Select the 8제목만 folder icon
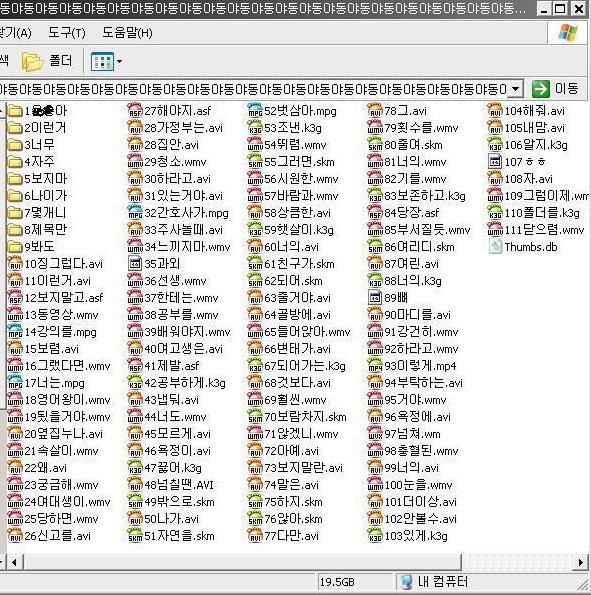The width and height of the screenshot is (591, 595). [15, 230]
